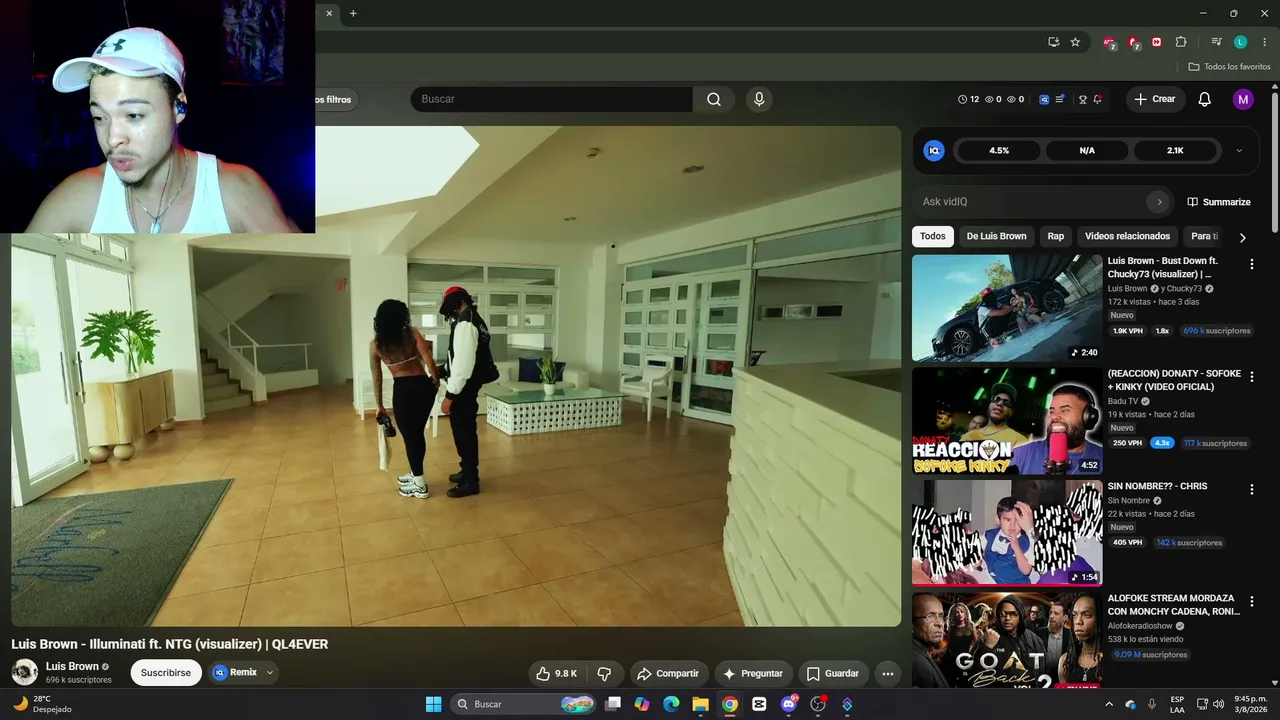Open the DONATY REACCION video thumbnail
The width and height of the screenshot is (1280, 720).
[1007, 421]
